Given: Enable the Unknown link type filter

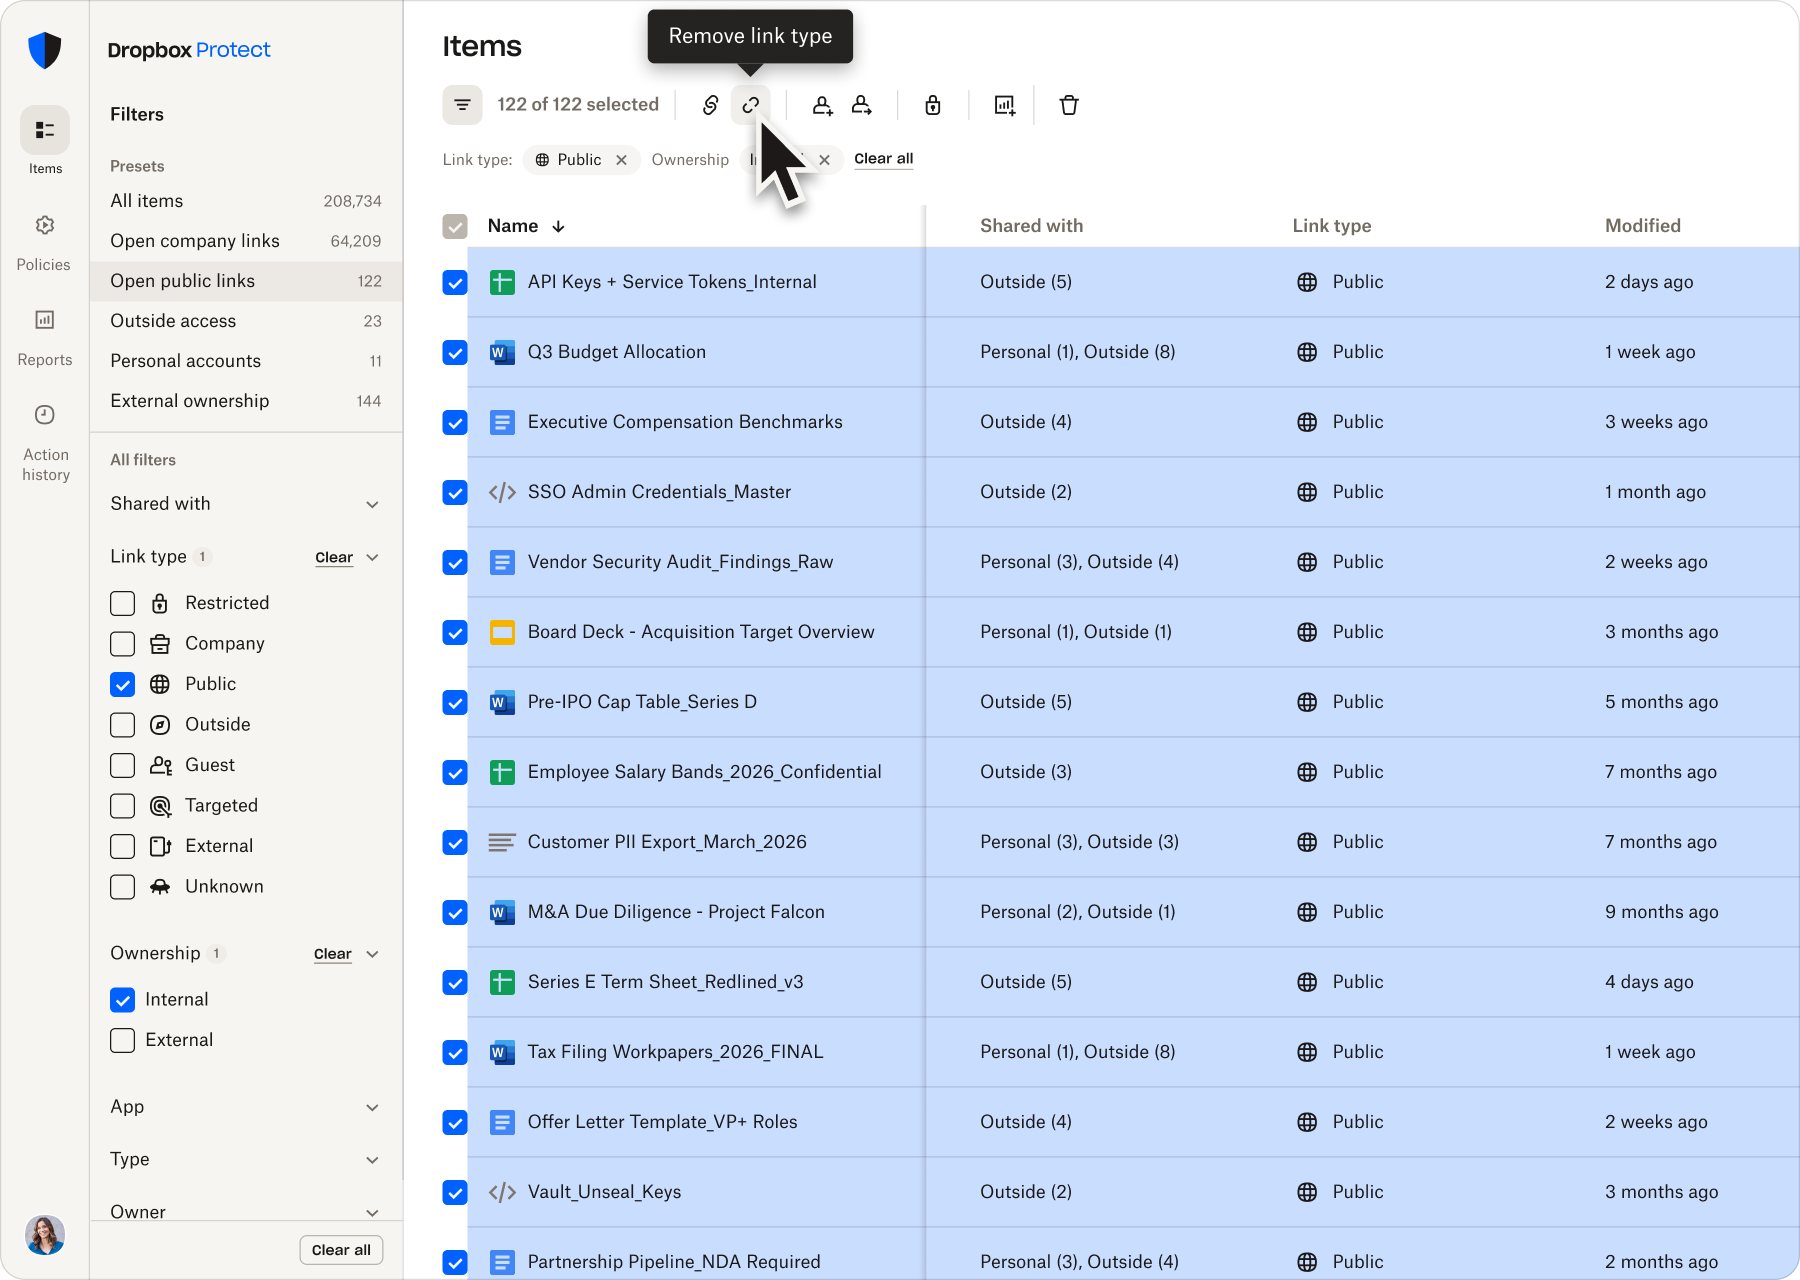Looking at the screenshot, I should pos(122,887).
